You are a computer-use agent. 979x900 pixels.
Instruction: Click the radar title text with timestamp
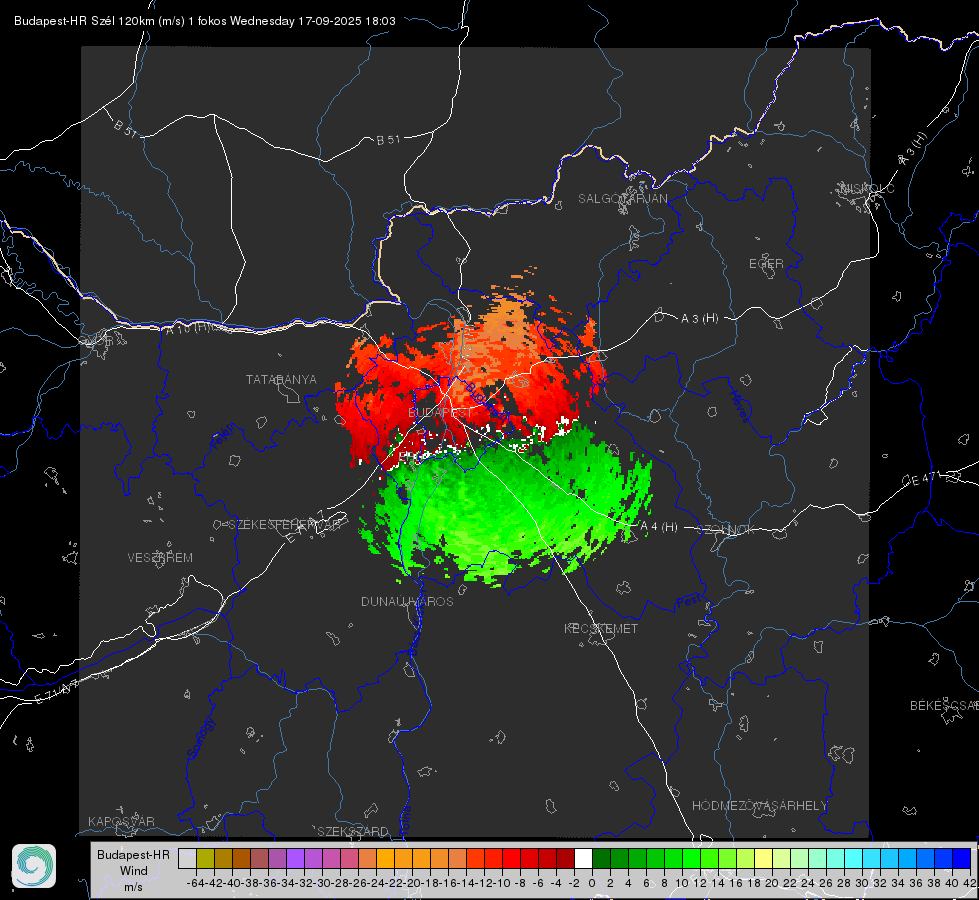(x=205, y=21)
